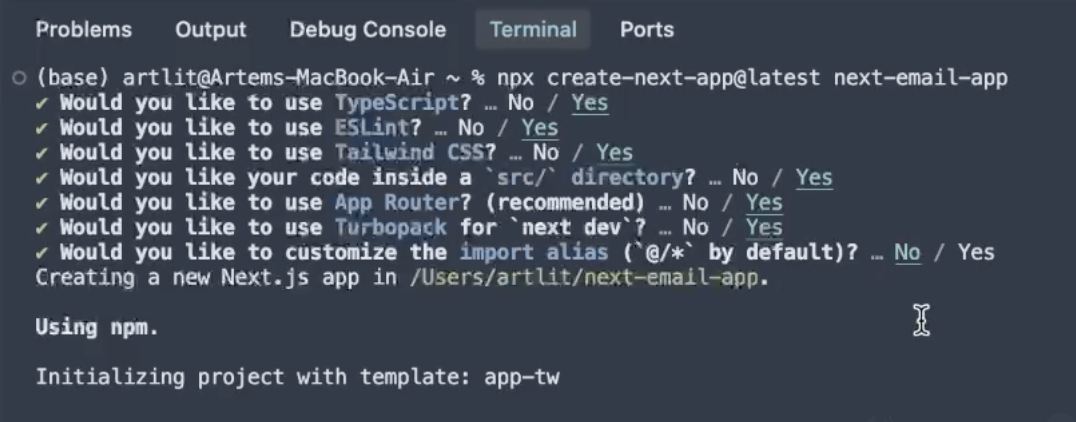Choose the No option for ESLint
Screen dimensions: 1076x422
click(471, 128)
